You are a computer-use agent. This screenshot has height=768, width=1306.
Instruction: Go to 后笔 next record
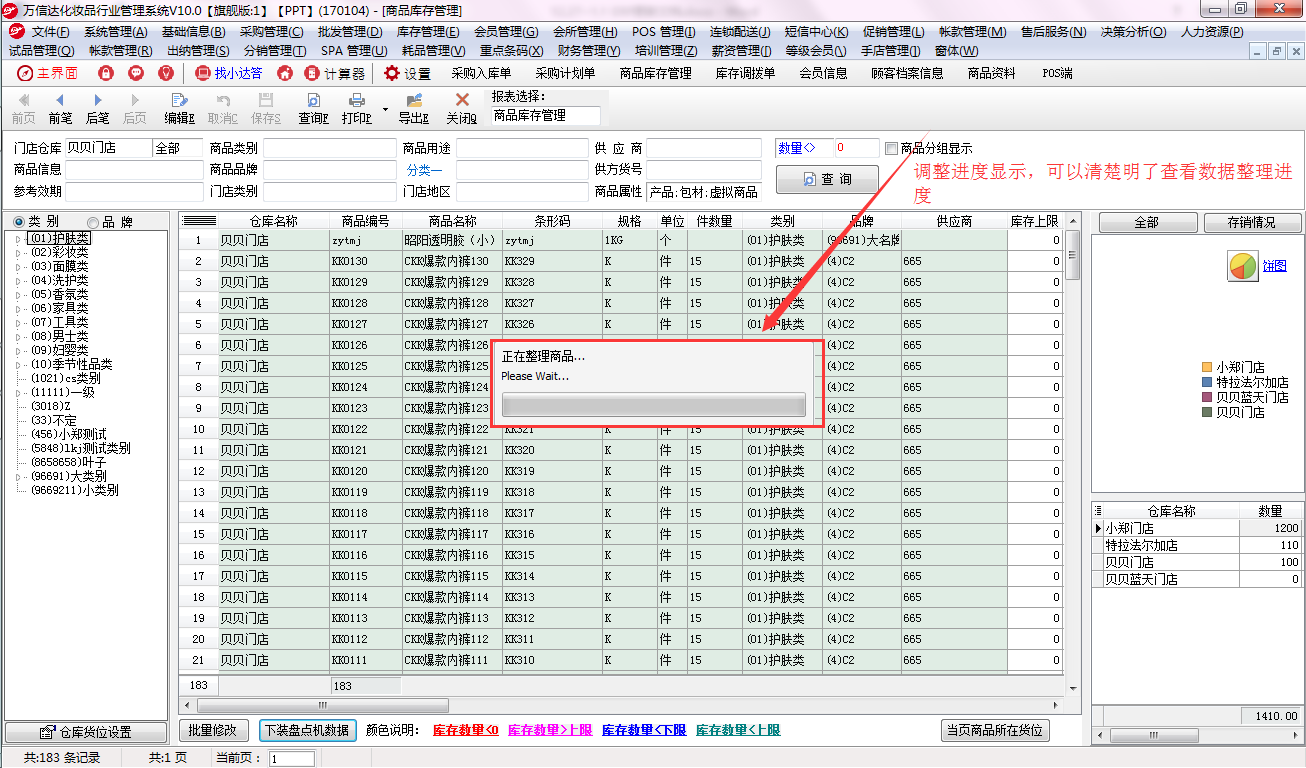(97, 108)
